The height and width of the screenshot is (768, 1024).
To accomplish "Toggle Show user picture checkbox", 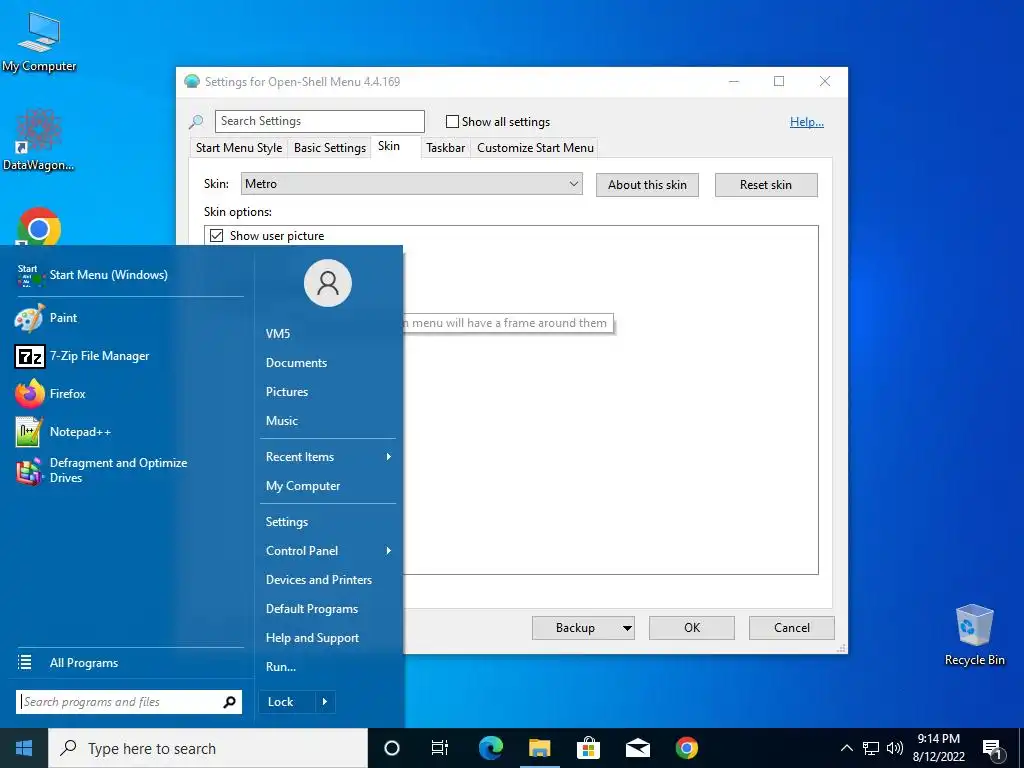I will point(217,236).
